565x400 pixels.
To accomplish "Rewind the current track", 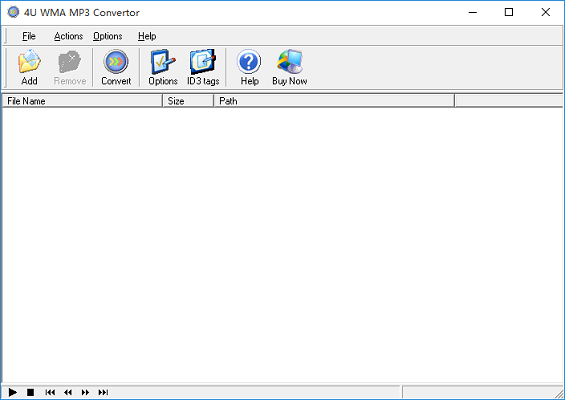I will (x=68, y=392).
